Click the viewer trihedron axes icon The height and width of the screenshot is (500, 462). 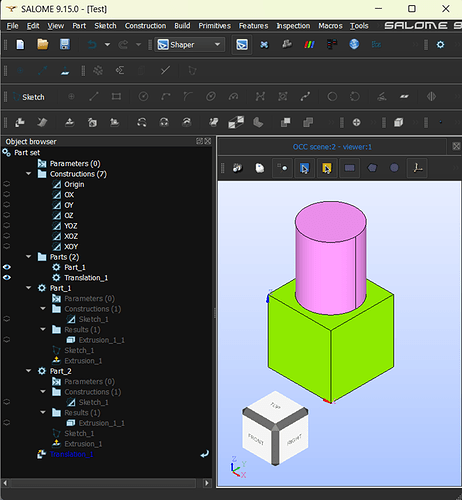click(418, 168)
